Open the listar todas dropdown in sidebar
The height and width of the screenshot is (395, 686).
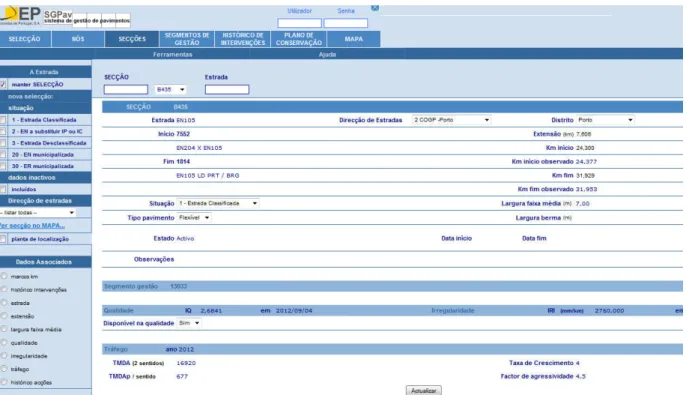click(38, 213)
